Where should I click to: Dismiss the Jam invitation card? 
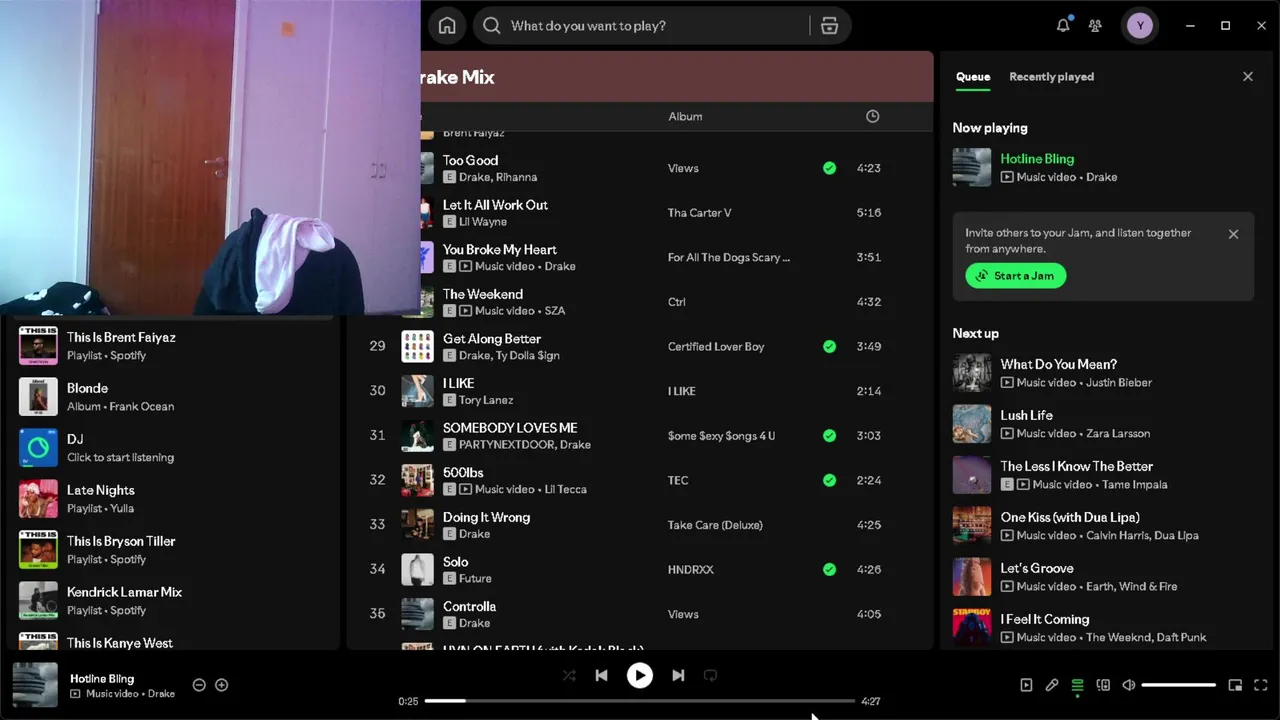coord(1233,234)
